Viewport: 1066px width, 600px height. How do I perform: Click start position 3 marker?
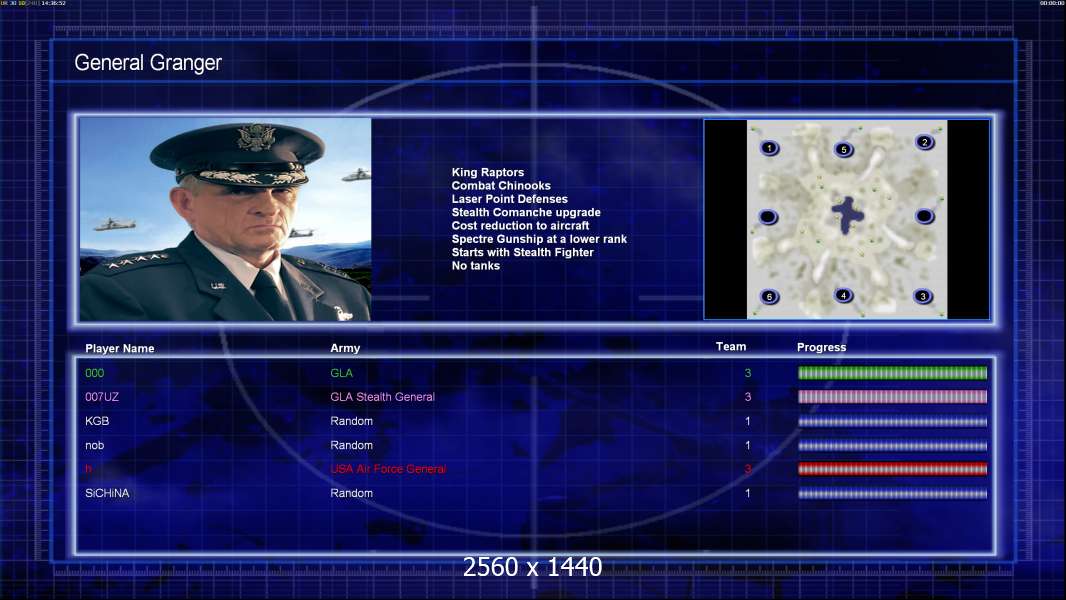(x=923, y=296)
